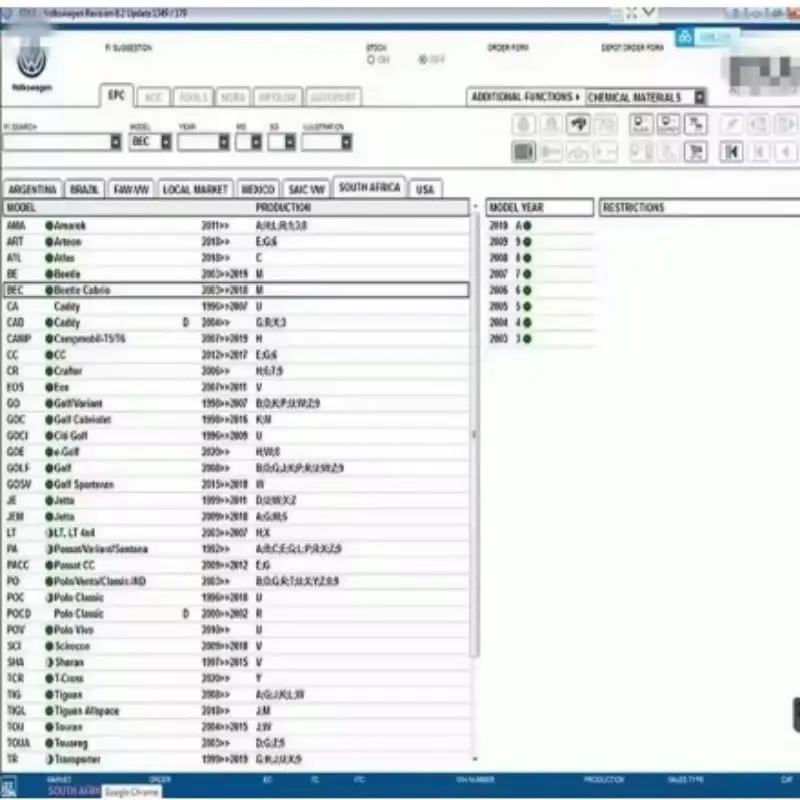Switch to the TOOLS tab
Image resolution: width=800 pixels, height=800 pixels.
[193, 97]
